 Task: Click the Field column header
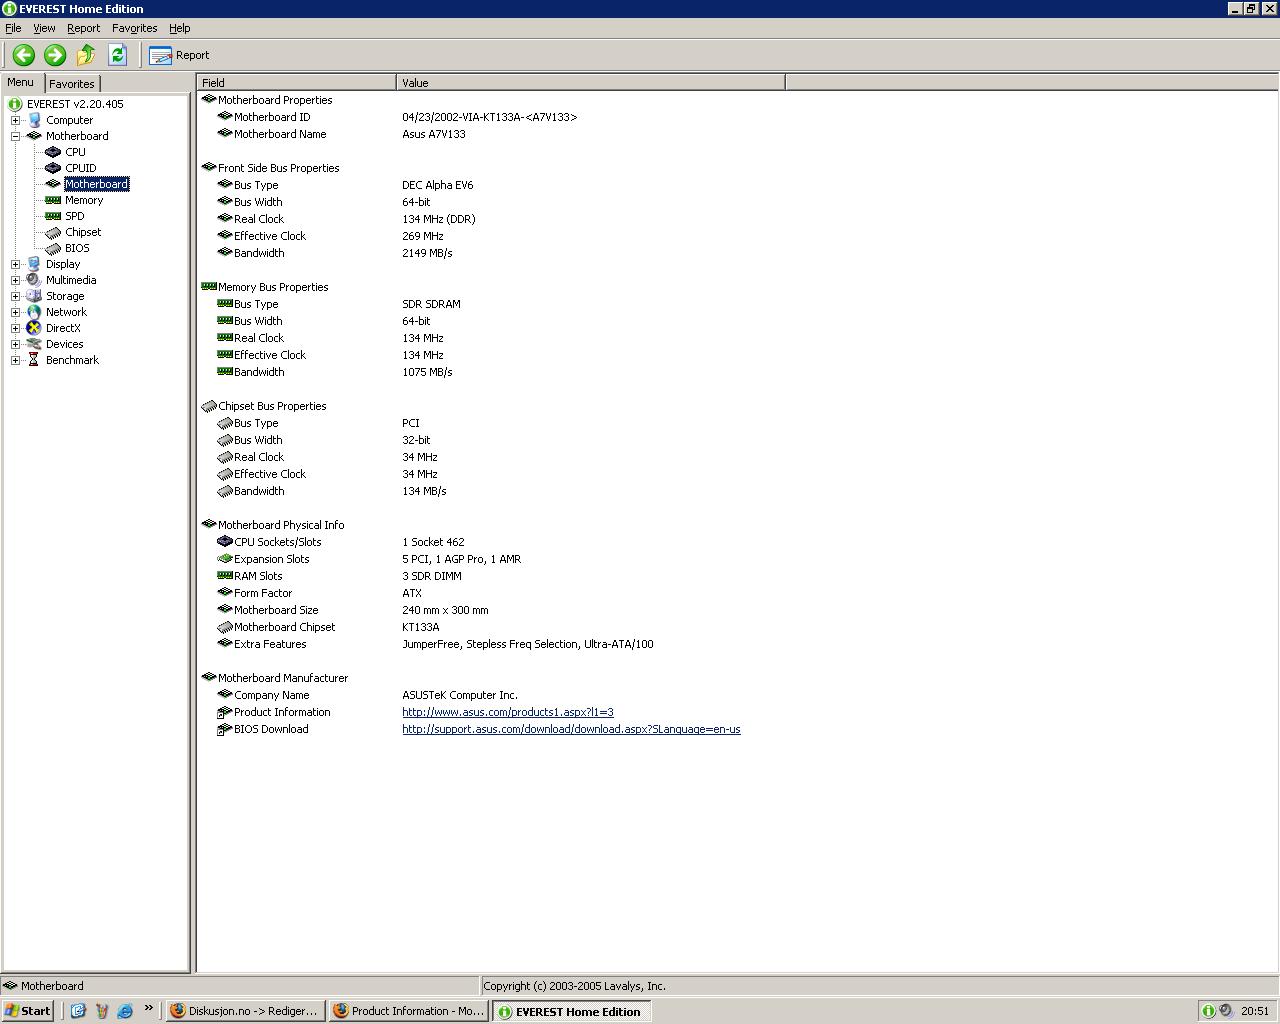click(x=296, y=83)
